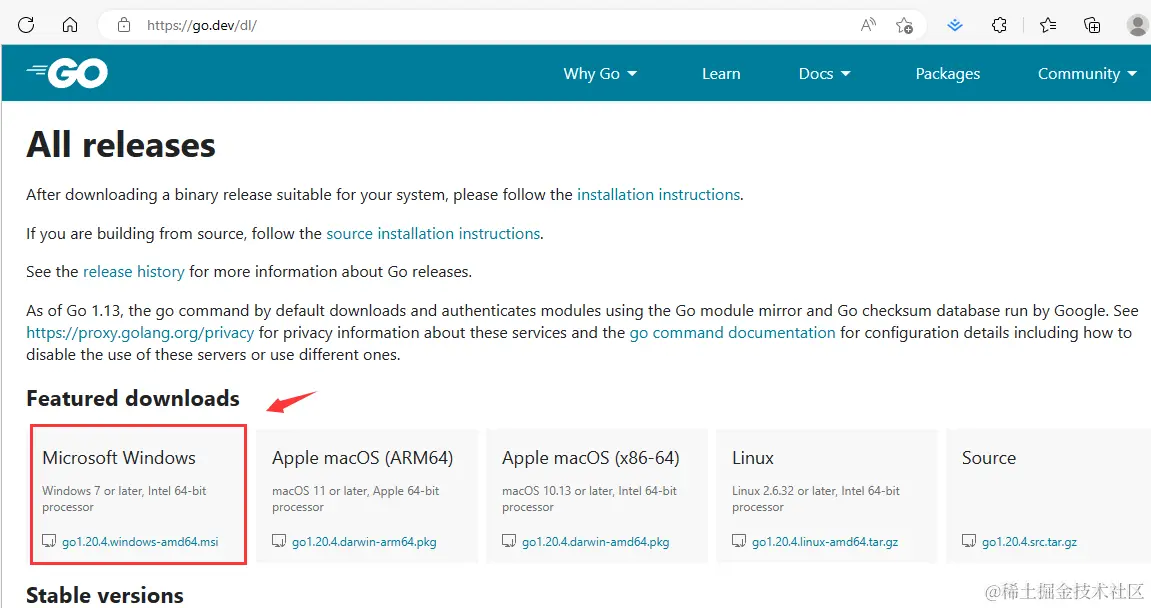1151x608 pixels.
Task: Click the Apple macOS (x86-64) card title
Action: click(591, 458)
